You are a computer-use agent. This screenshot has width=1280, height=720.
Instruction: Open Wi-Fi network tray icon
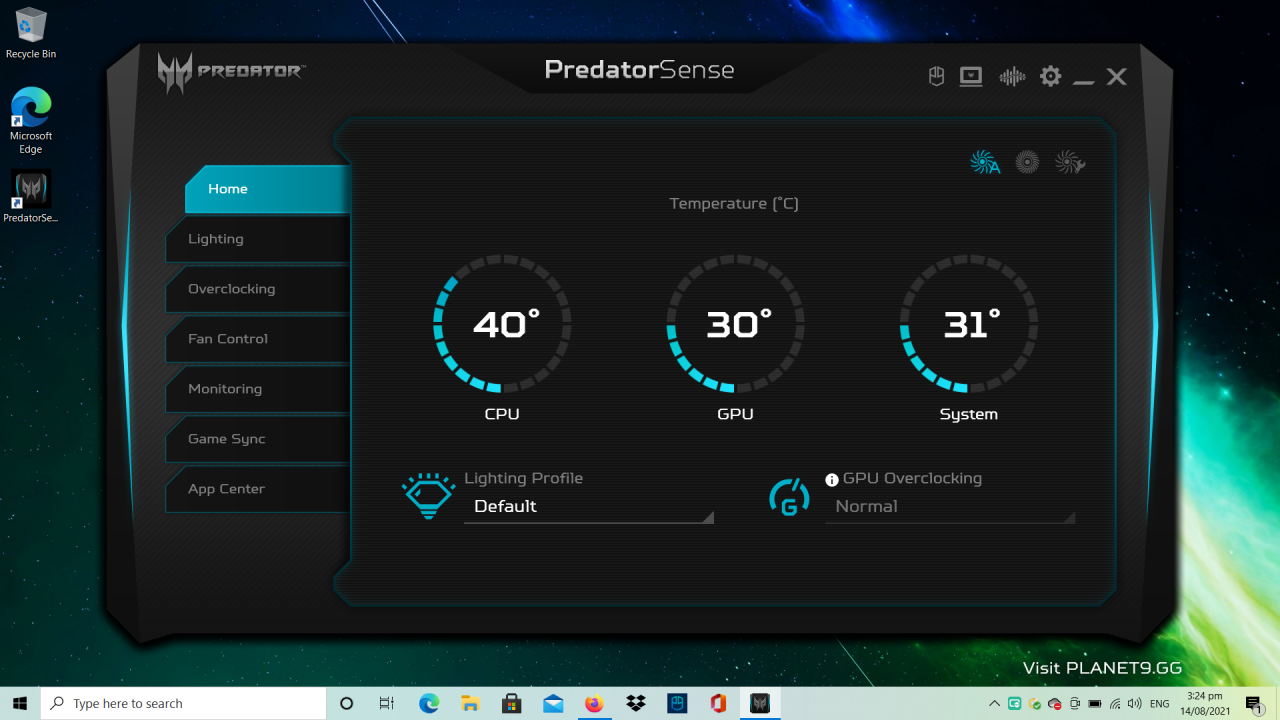pos(1115,704)
